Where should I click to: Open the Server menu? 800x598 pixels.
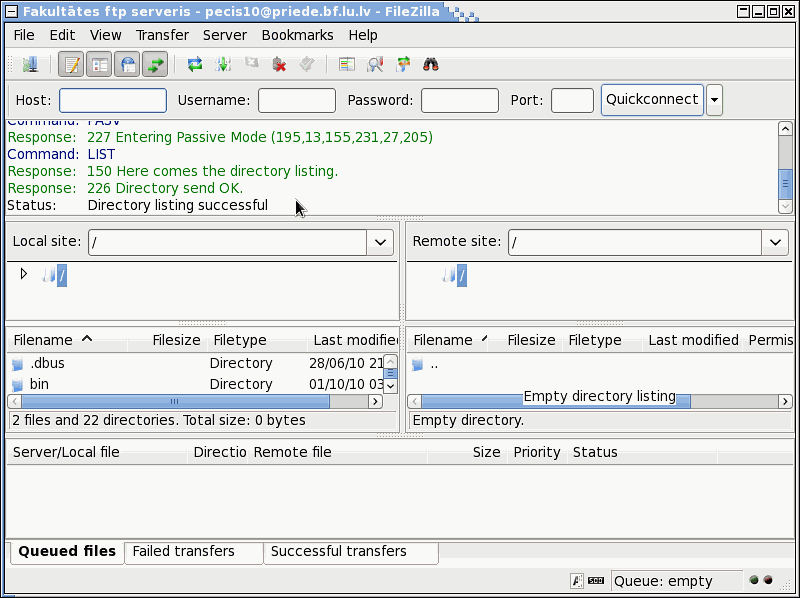pos(225,35)
